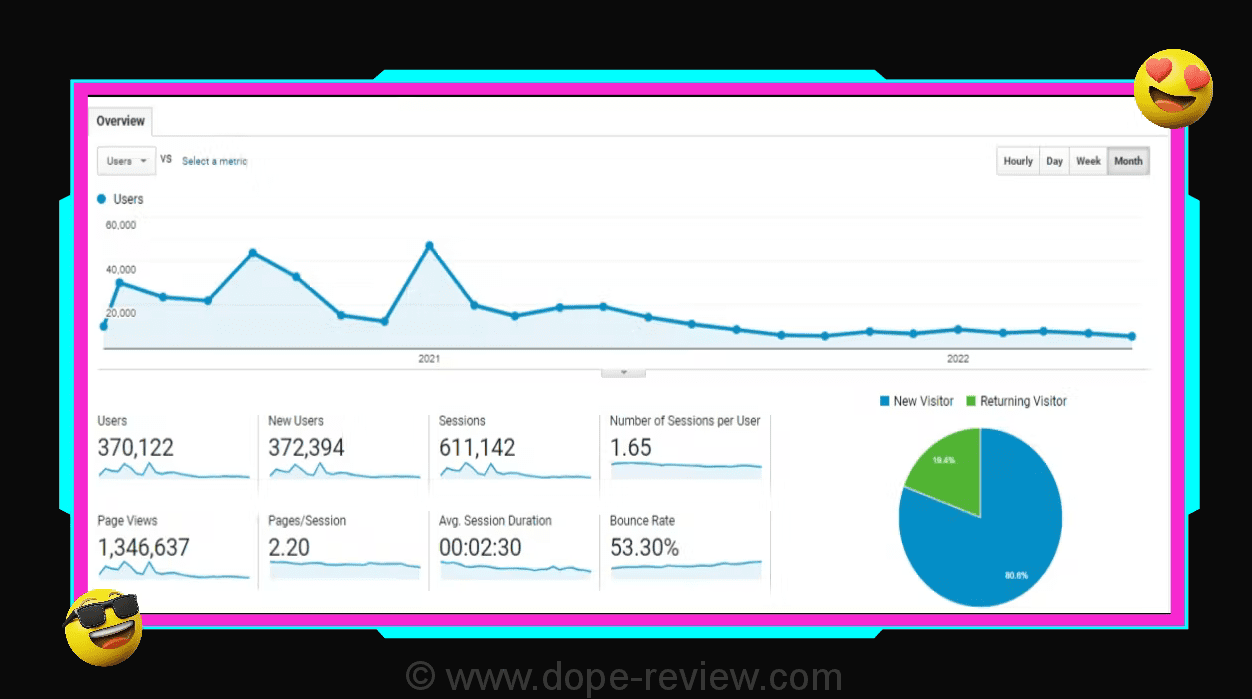
Task: Switch chart granularity to Week
Action: click(x=1088, y=161)
